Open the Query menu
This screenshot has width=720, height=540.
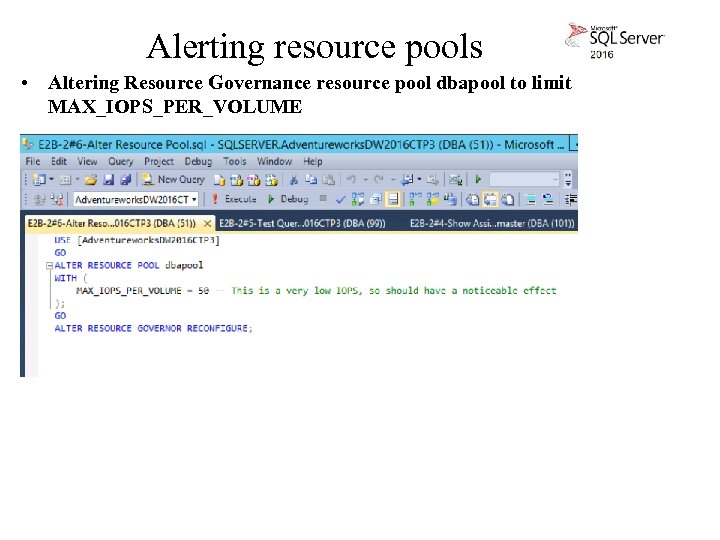121,162
